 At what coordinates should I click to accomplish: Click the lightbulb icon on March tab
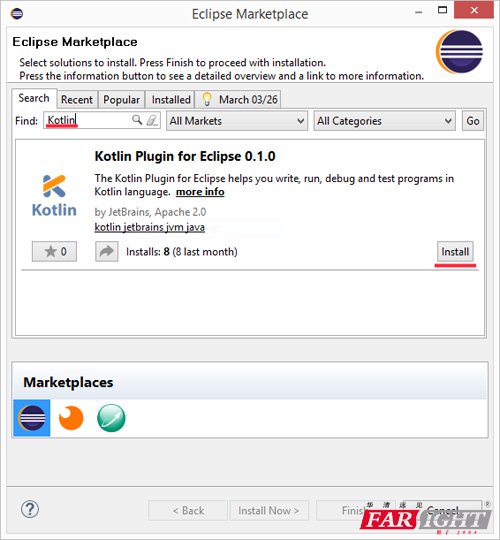207,99
